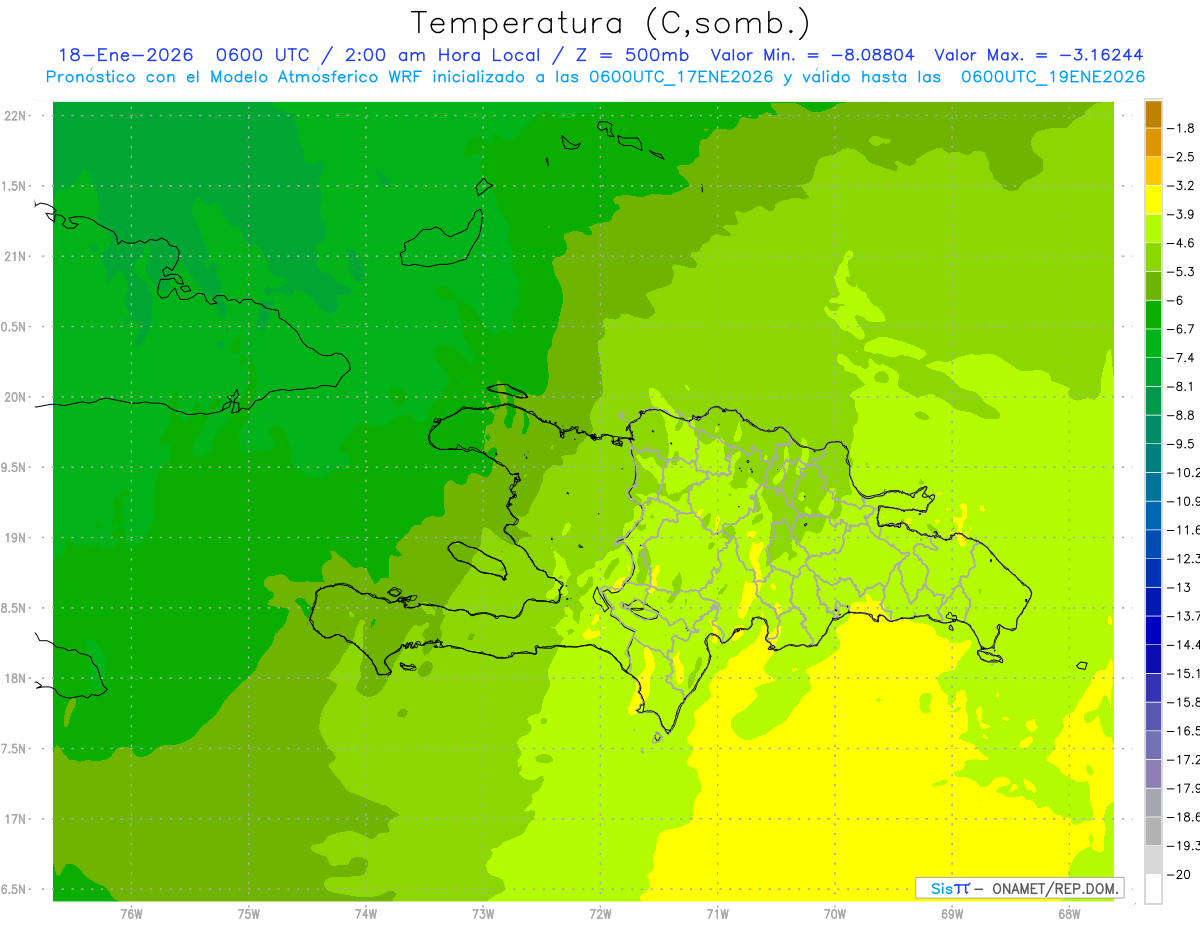Click the teal swatch between -9.5 and -10.2
The image size is (1200, 927).
pos(1153,458)
